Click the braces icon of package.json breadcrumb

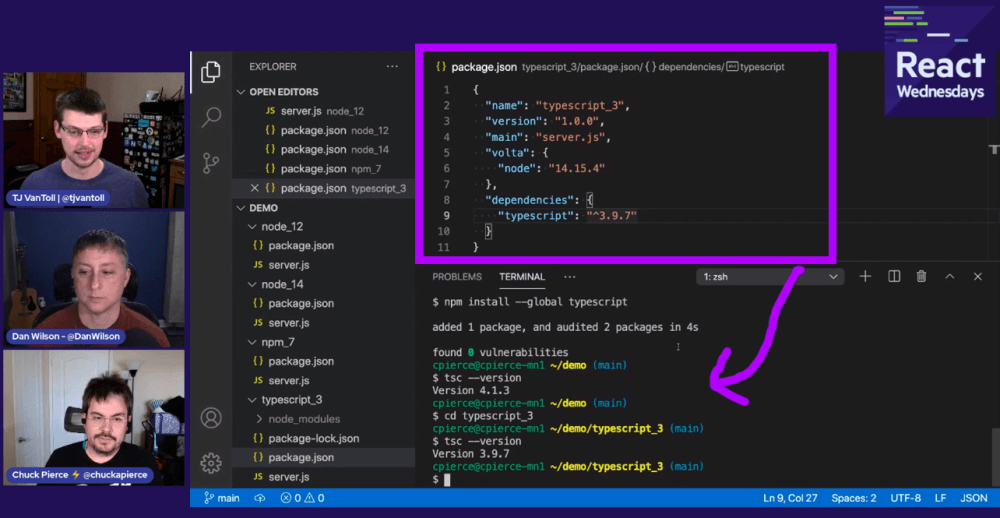click(441, 67)
